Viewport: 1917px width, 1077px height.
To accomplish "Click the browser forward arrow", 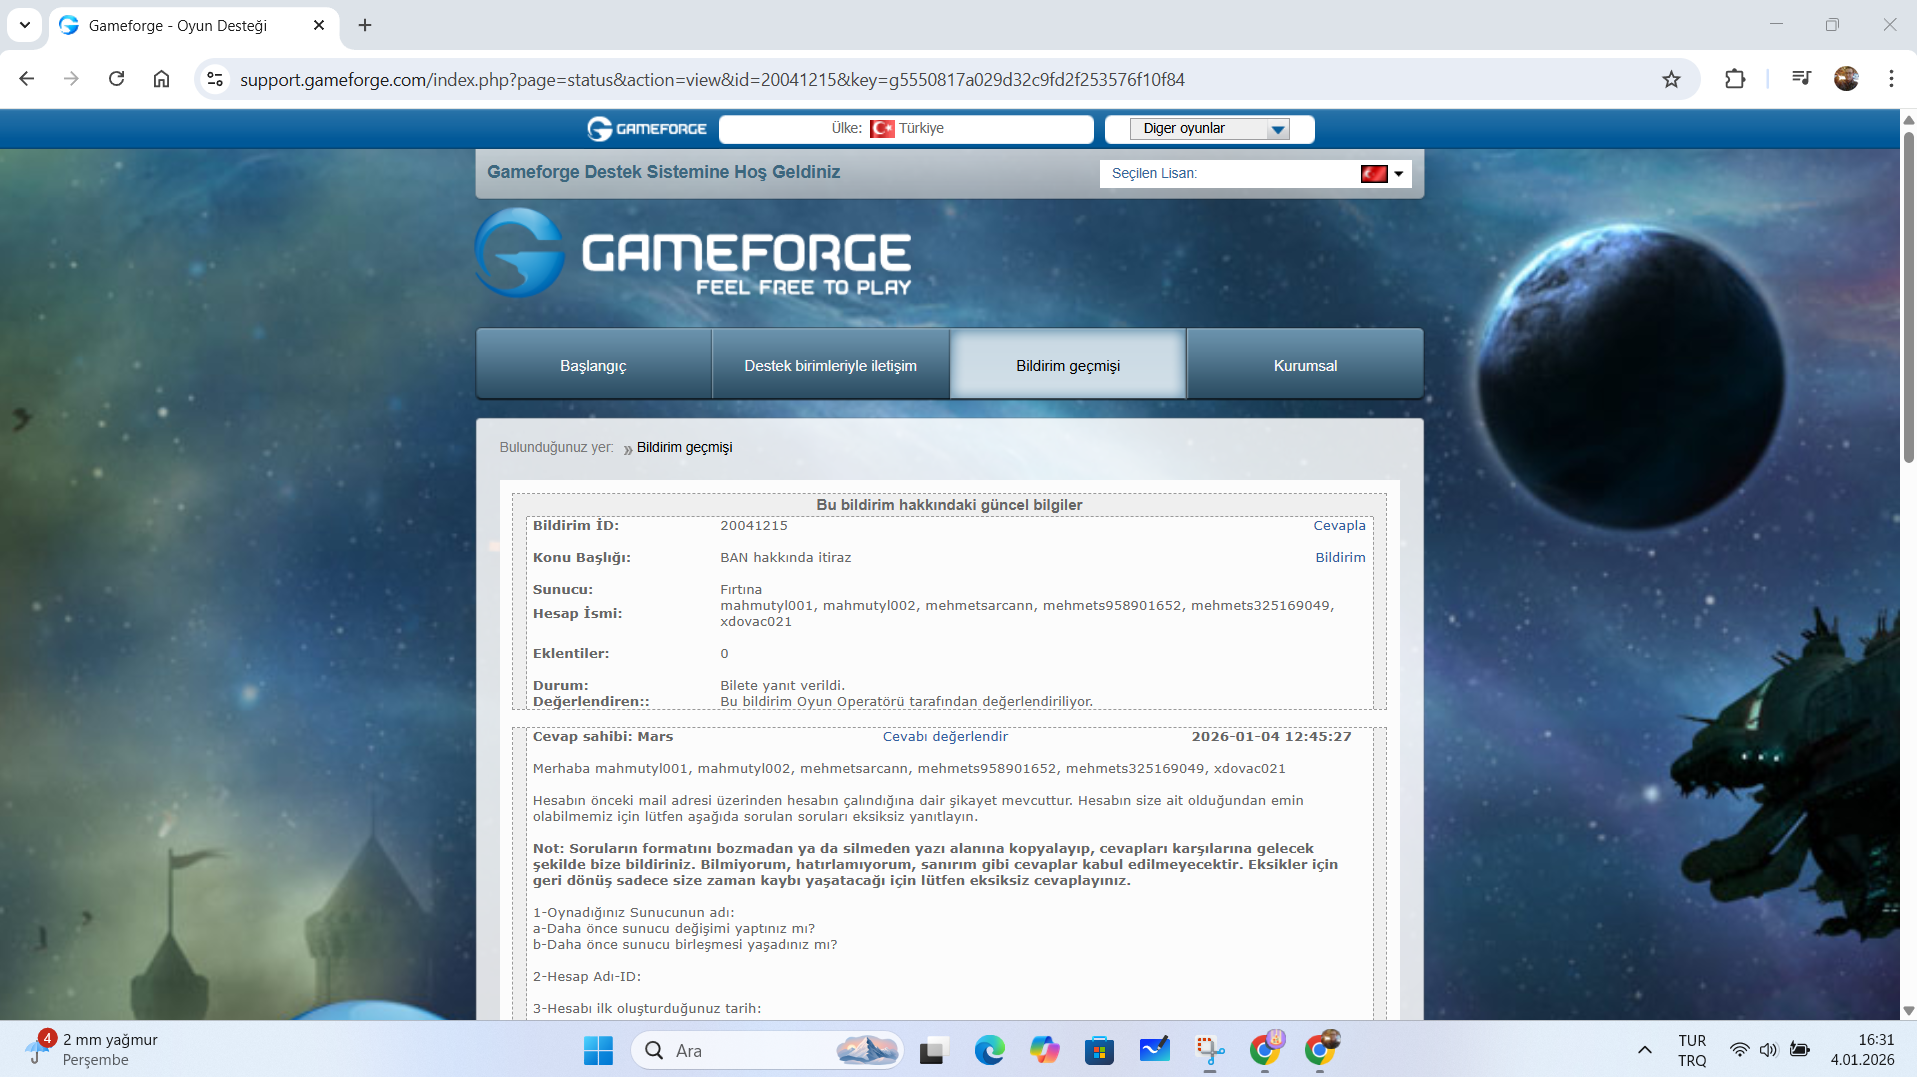I will 71,79.
